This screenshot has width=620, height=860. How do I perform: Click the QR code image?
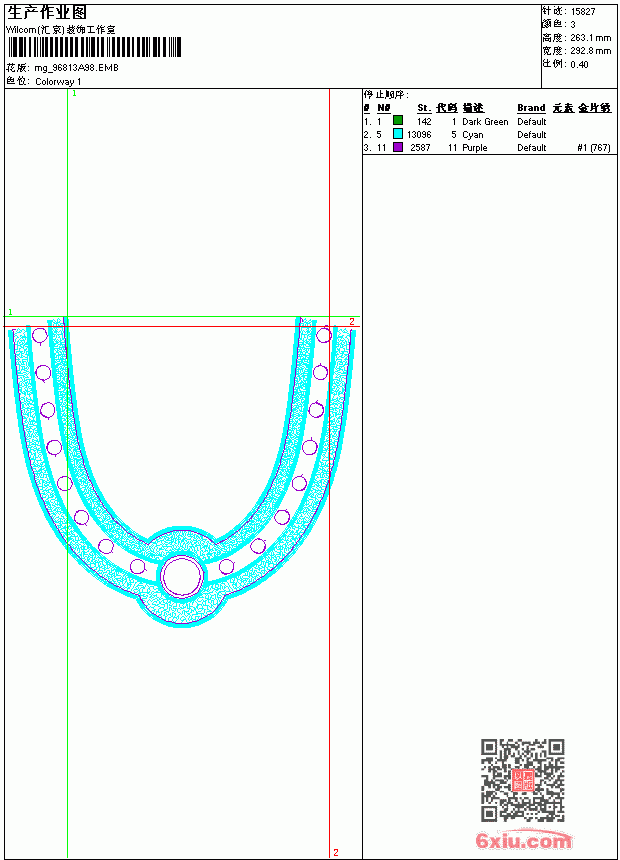tap(523, 780)
